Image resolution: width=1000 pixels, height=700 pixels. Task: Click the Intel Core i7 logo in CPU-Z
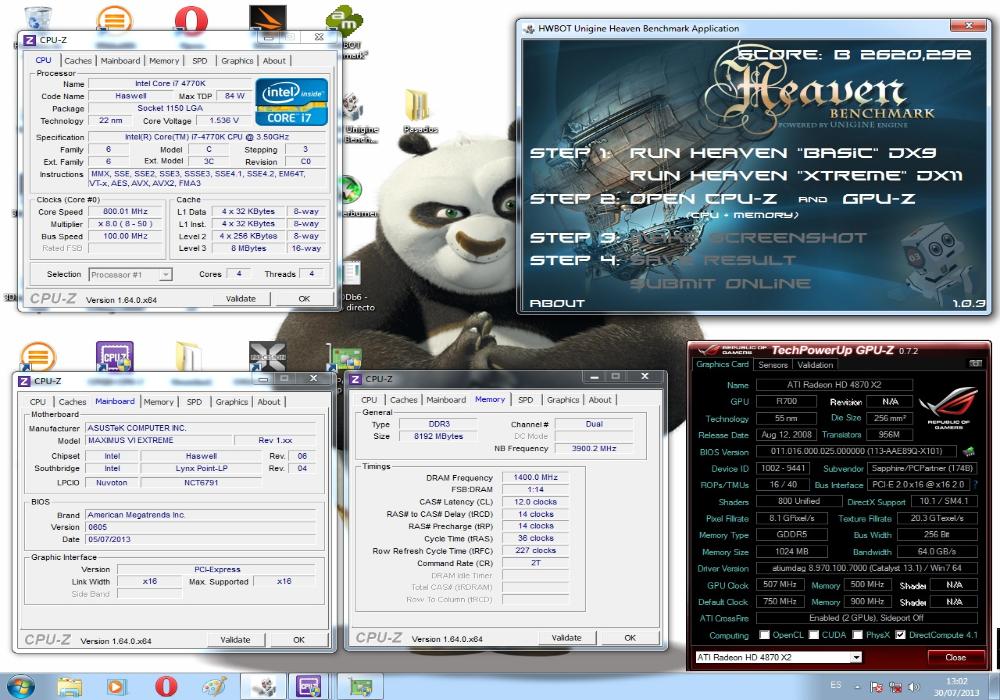291,101
